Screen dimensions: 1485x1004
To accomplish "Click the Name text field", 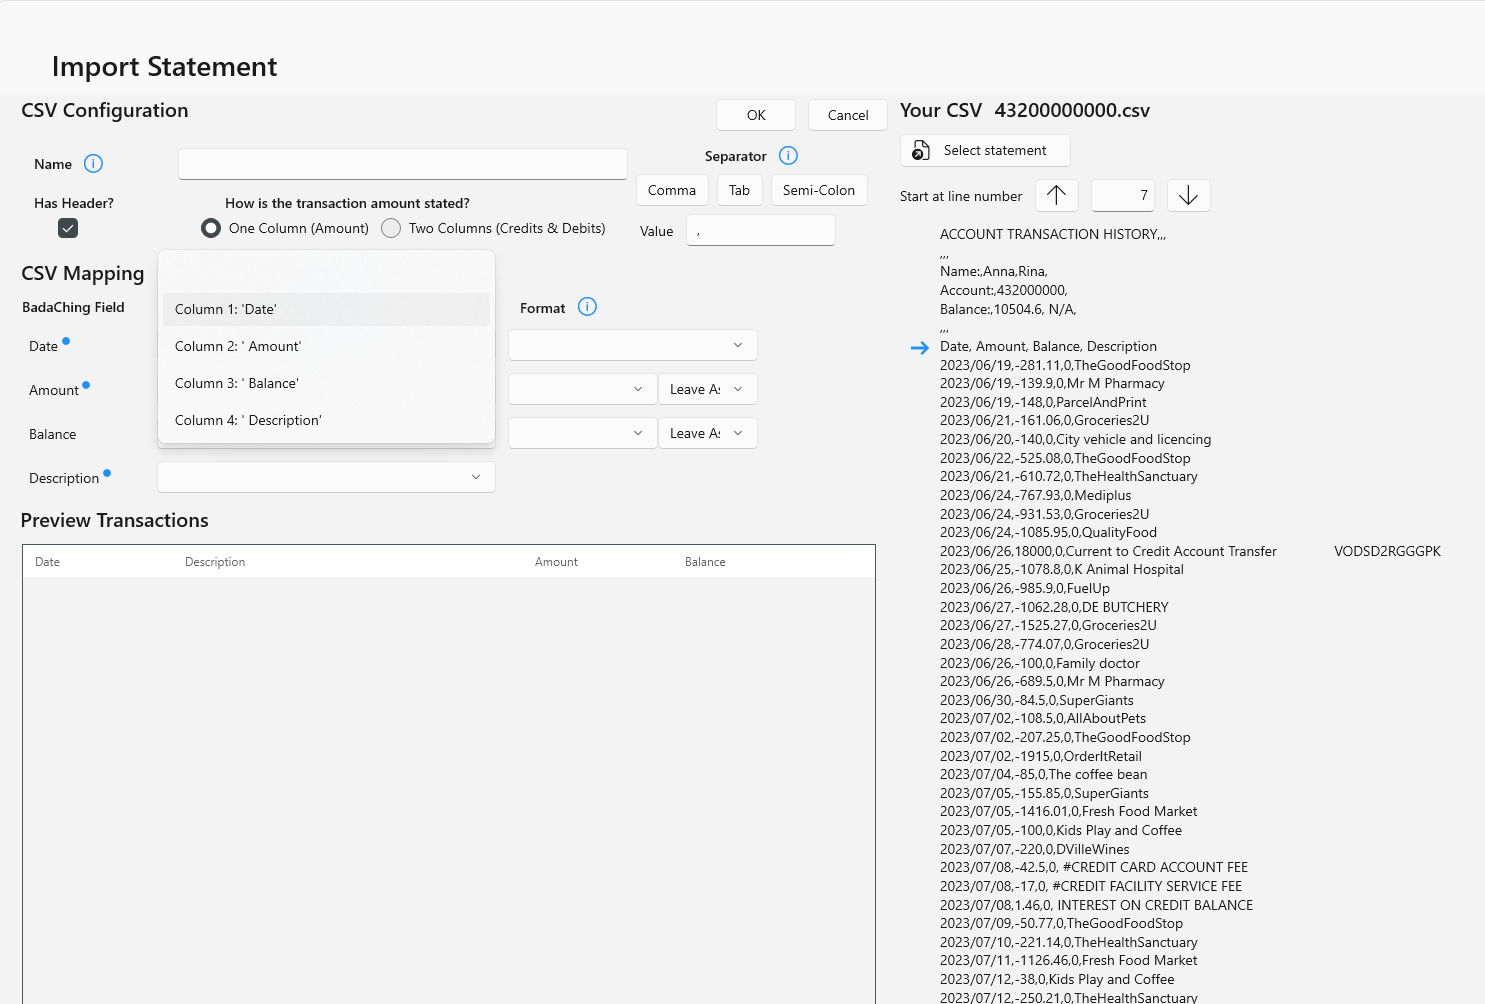I will click(x=402, y=164).
